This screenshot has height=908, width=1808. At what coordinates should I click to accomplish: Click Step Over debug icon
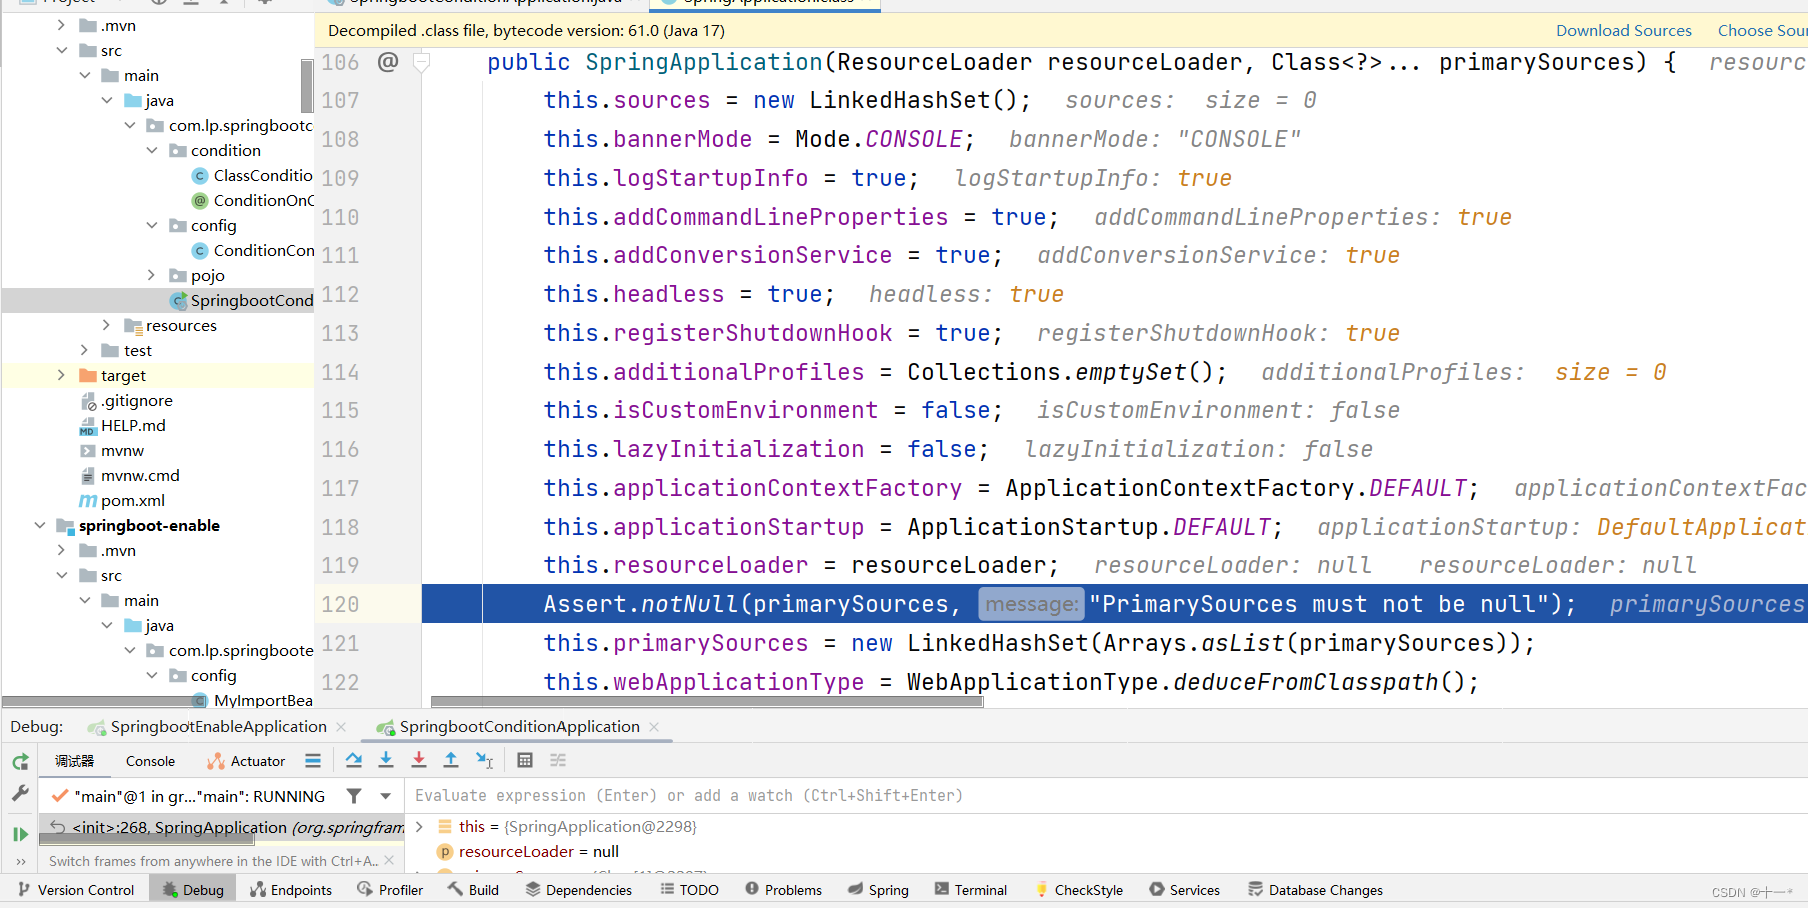pyautogui.click(x=354, y=761)
